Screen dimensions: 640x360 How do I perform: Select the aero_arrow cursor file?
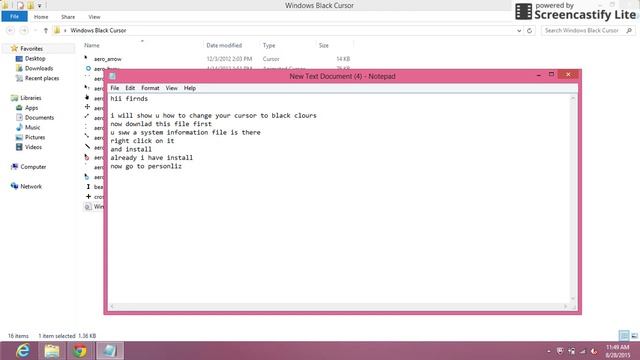pyautogui.click(x=108, y=59)
